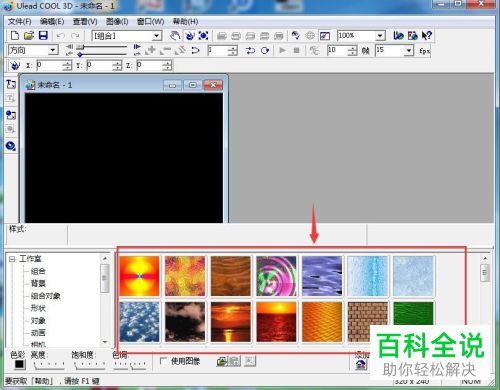This screenshot has width=500, height=390.
Task: Click down arrow of the studio tree scrollbar
Action: [x=105, y=342]
